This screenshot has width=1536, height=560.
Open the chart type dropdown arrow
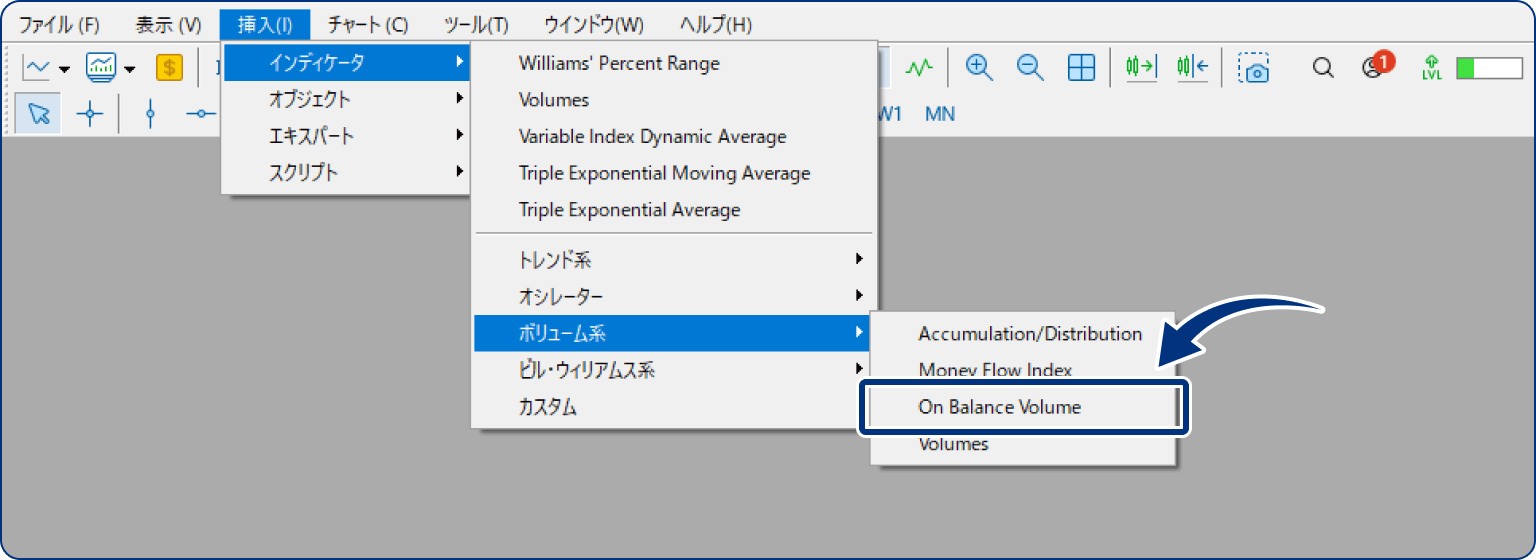[x=65, y=70]
